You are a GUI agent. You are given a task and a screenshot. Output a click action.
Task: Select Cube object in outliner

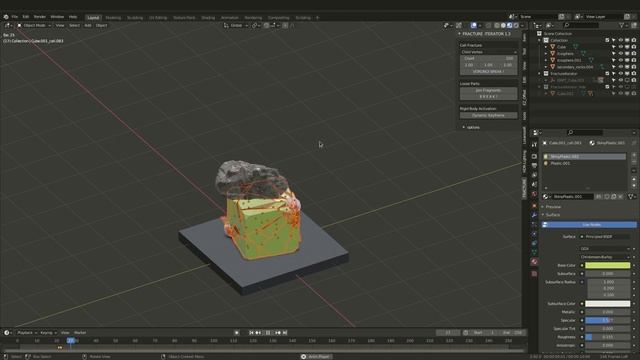(x=561, y=47)
